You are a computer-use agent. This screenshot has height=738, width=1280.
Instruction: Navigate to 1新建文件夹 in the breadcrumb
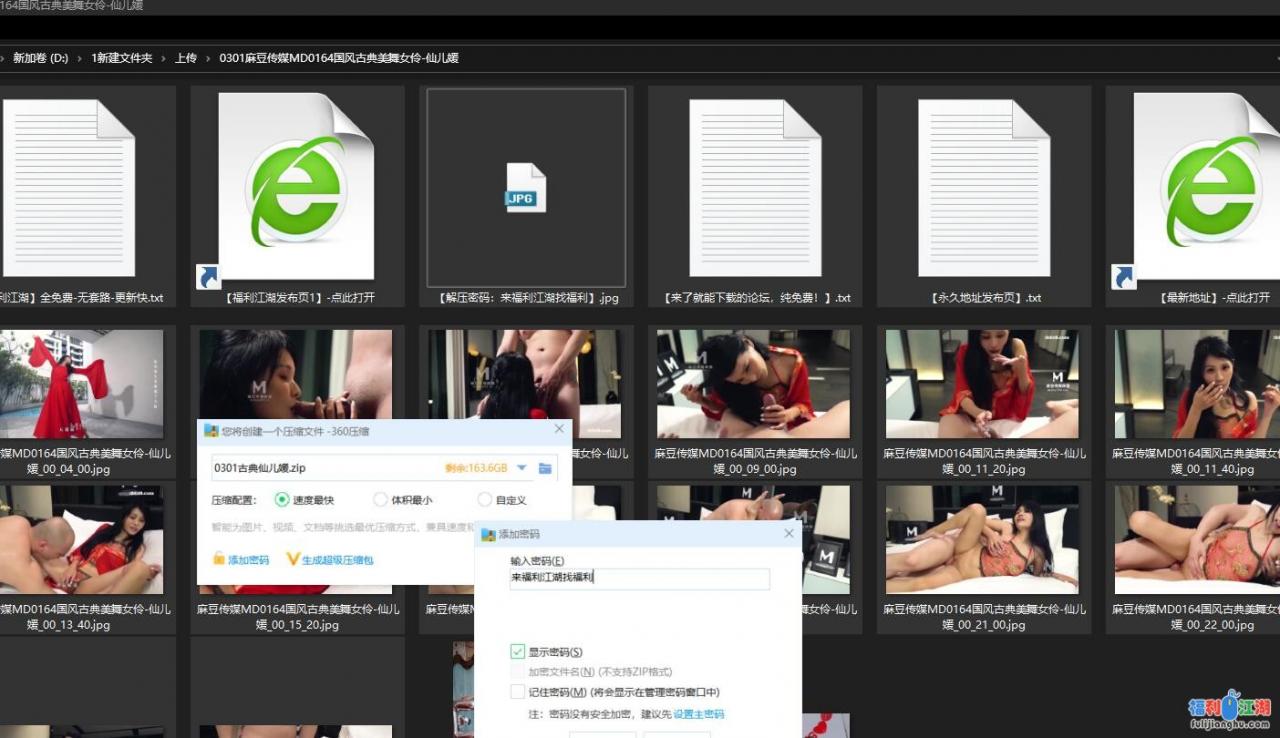tap(122, 58)
